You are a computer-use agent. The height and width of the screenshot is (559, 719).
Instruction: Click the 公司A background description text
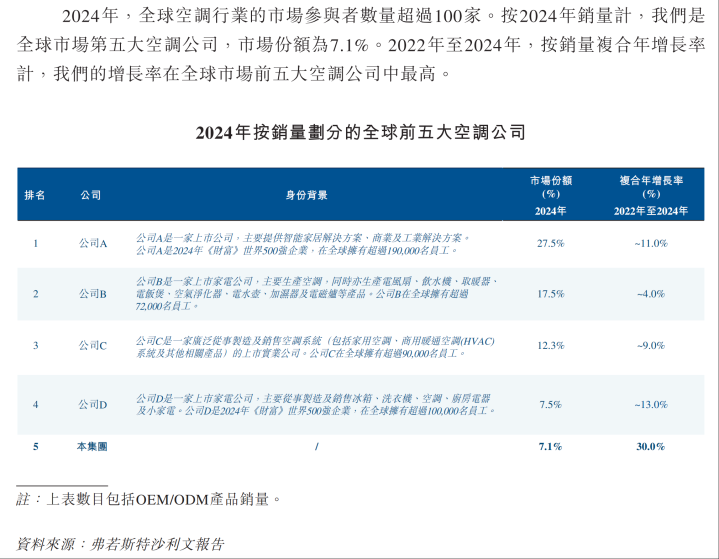point(303,244)
